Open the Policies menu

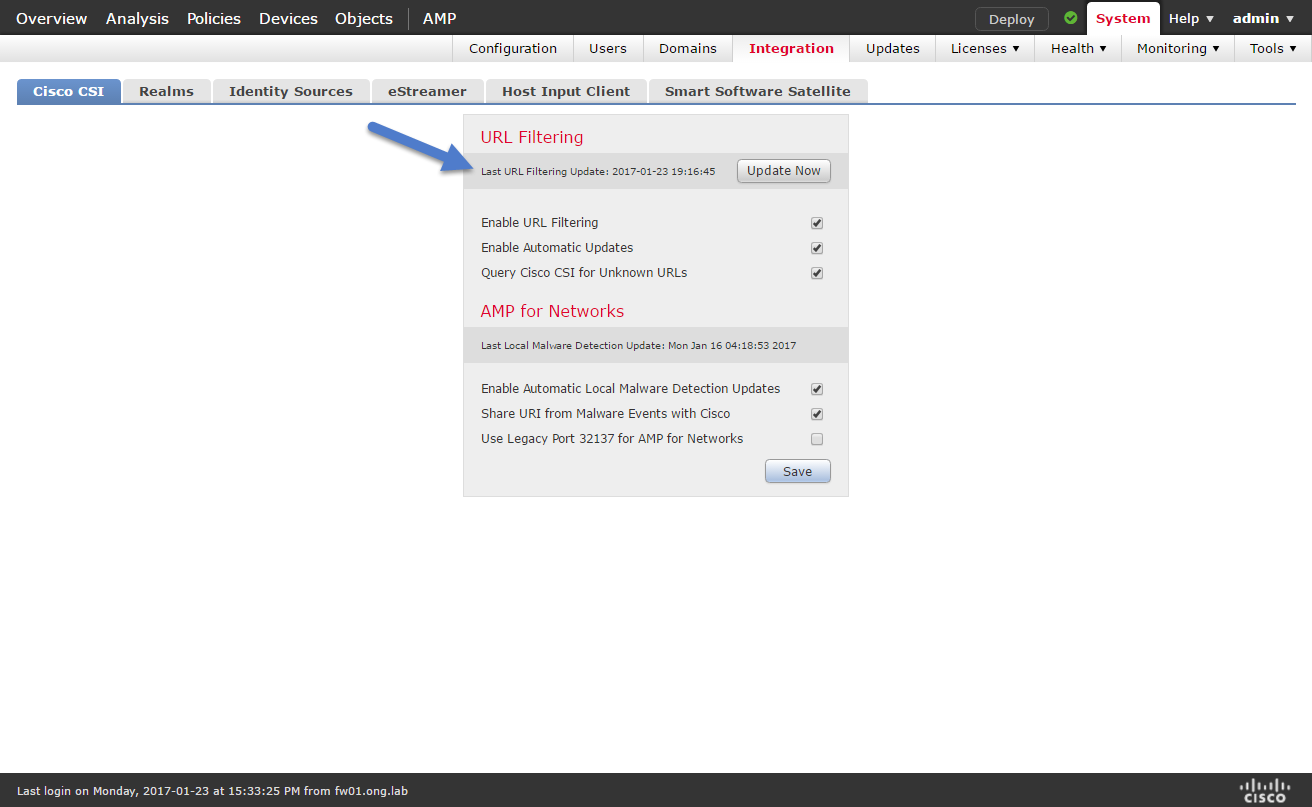(x=214, y=18)
